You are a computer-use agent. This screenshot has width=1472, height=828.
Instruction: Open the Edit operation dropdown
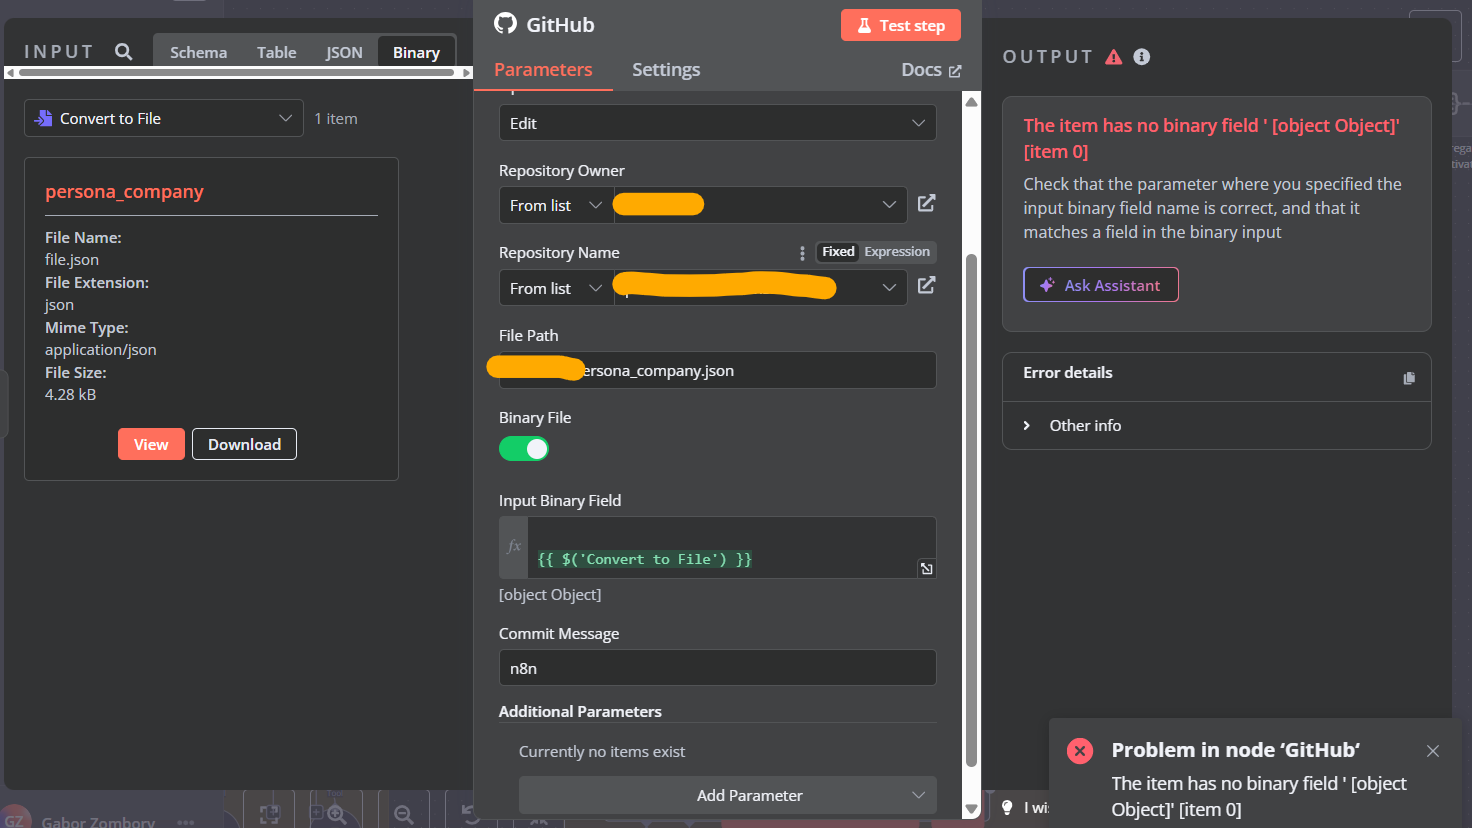click(718, 123)
